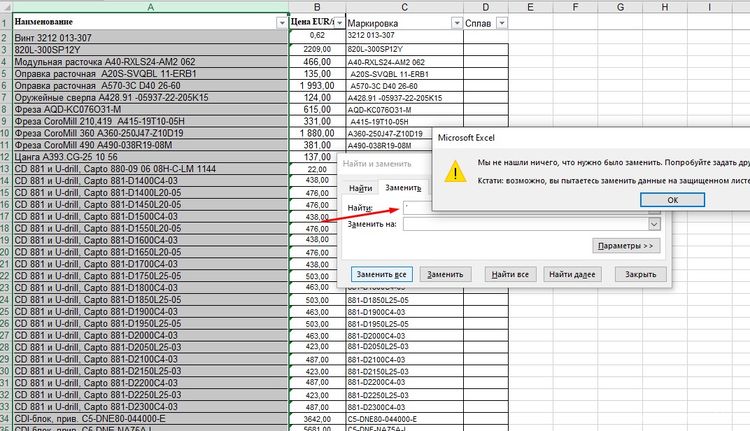Click the Параметры >> button
The image size is (750, 431).
click(x=626, y=246)
